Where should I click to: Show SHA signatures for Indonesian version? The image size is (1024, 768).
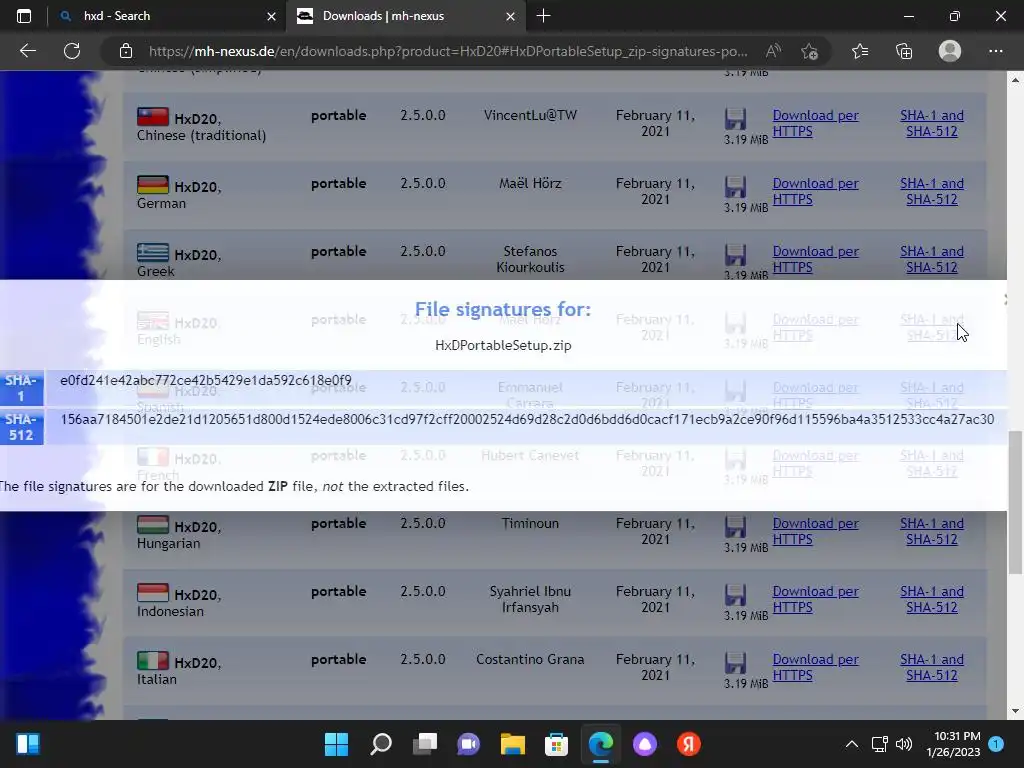(x=932, y=599)
